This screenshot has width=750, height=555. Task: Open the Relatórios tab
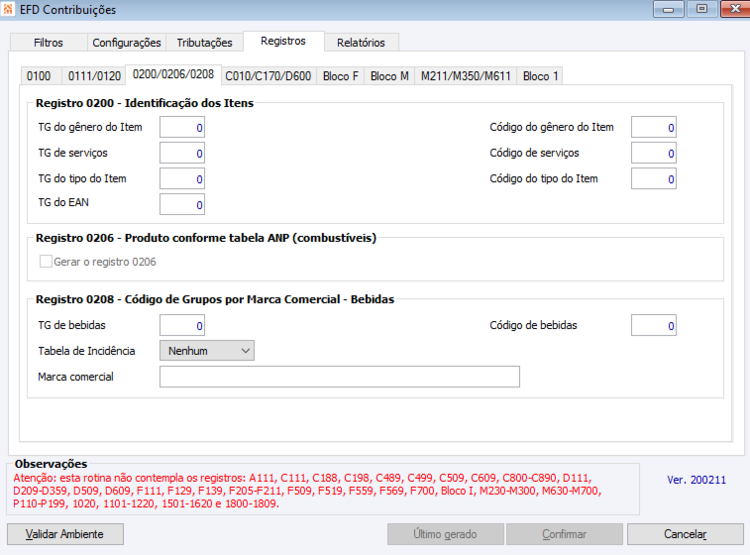pyautogui.click(x=361, y=43)
